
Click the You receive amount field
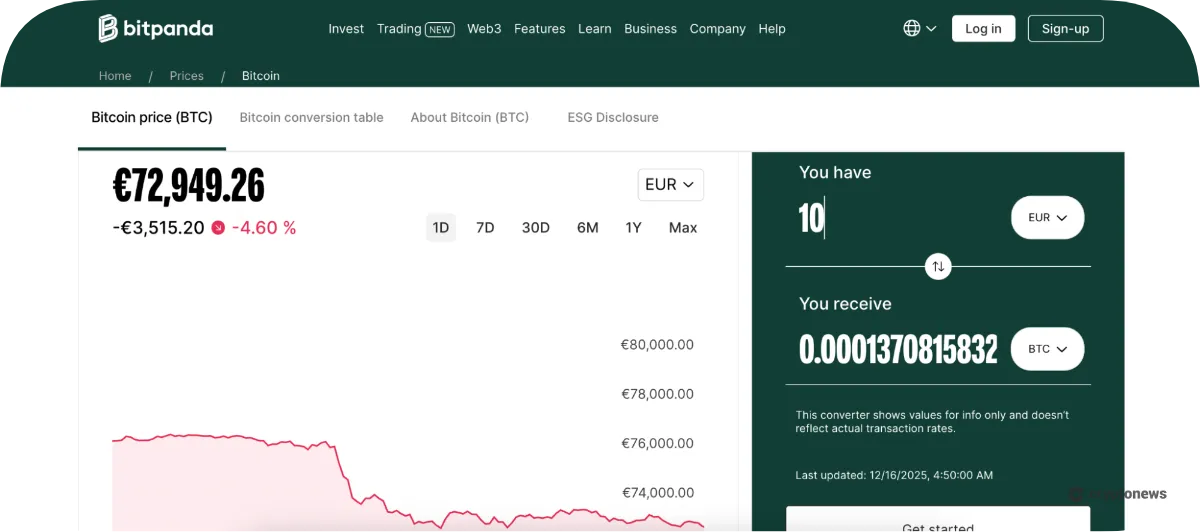click(x=898, y=349)
